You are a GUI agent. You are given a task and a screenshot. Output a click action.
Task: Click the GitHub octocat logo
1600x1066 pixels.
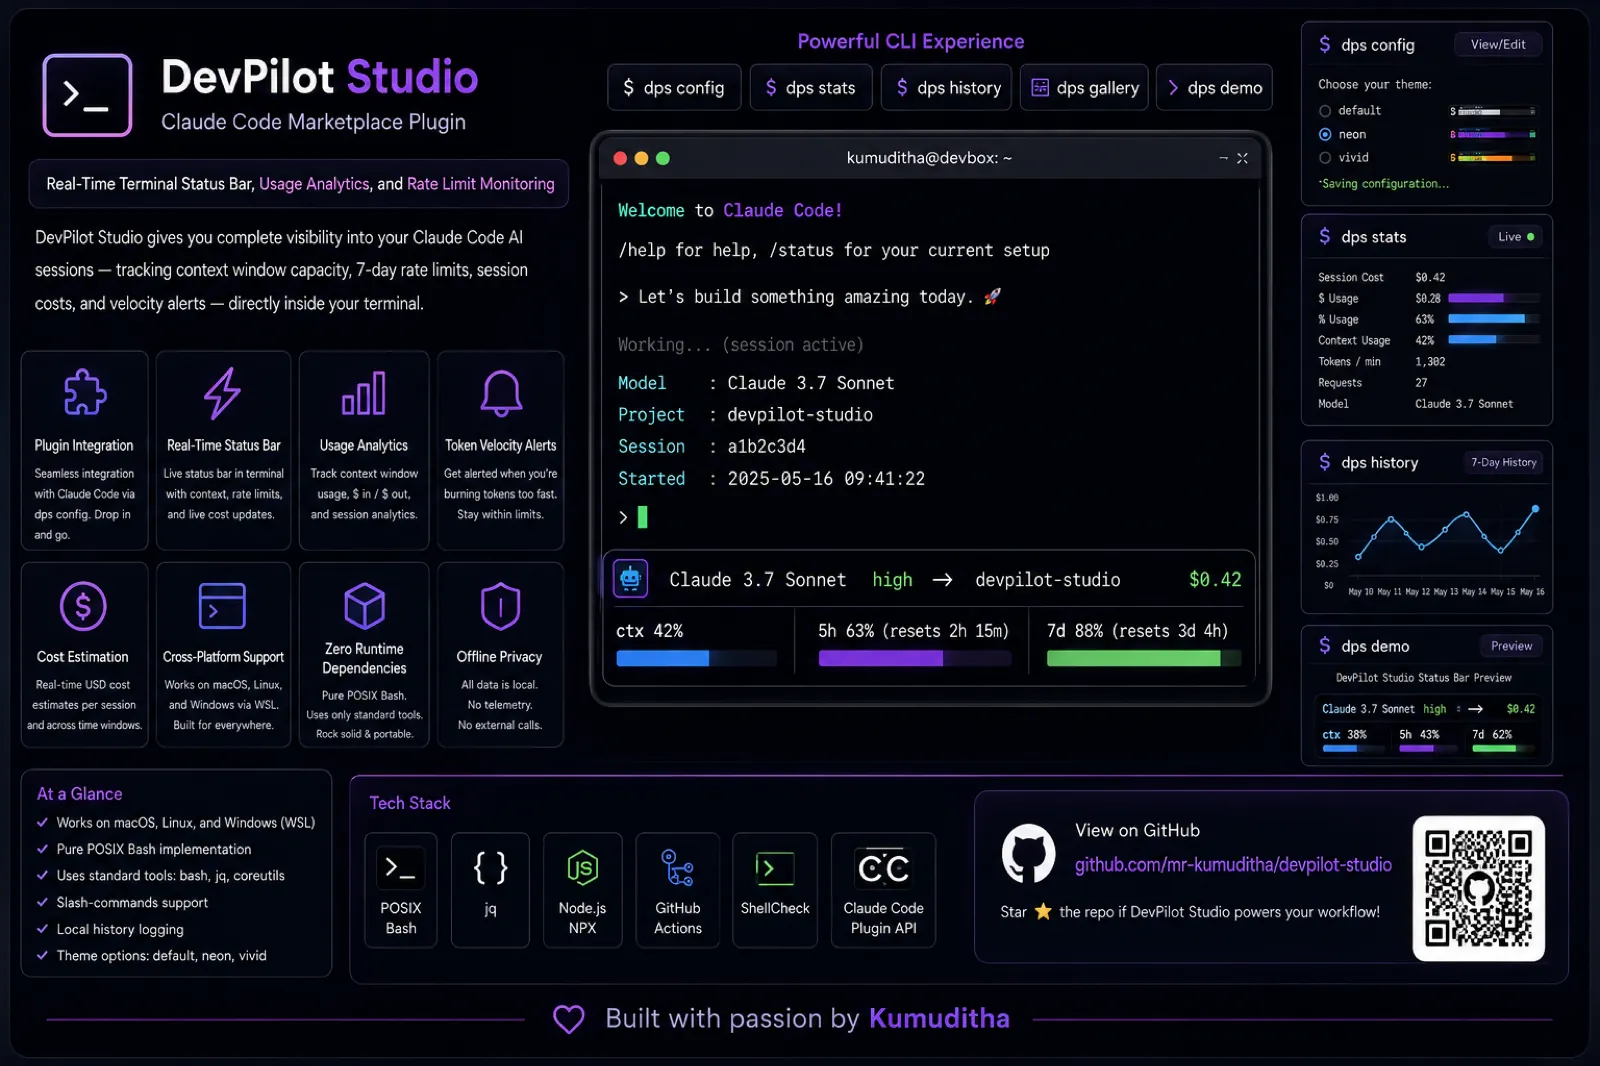[x=1028, y=853]
